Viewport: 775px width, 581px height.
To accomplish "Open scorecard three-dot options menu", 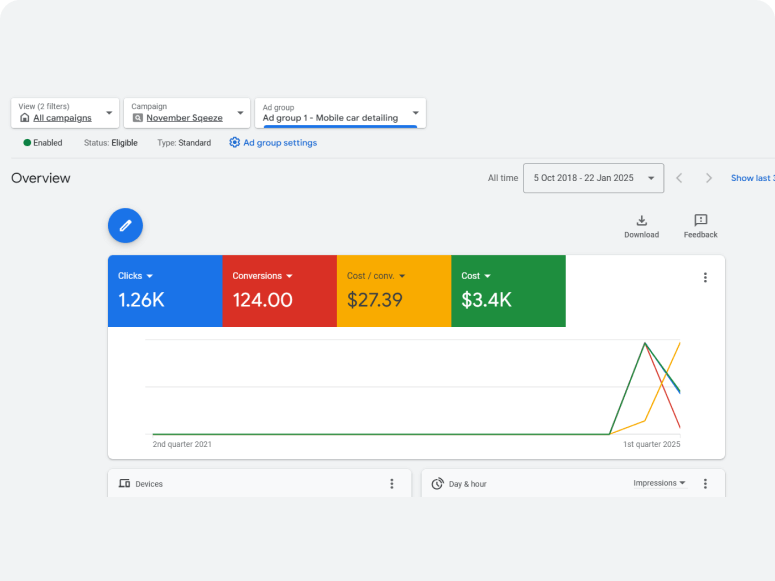I will coord(705,278).
